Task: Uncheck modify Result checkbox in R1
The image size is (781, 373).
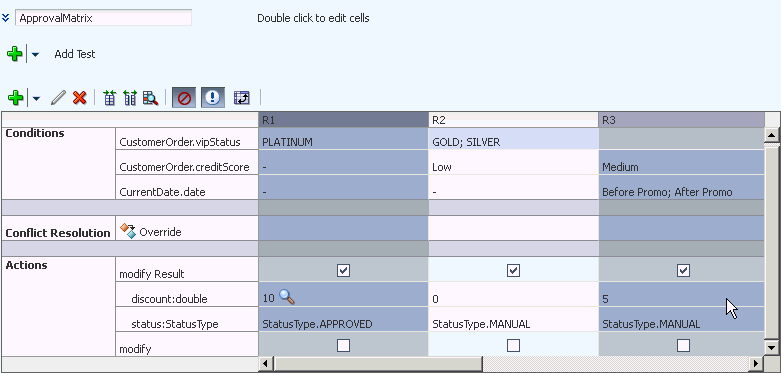Action: point(343,270)
